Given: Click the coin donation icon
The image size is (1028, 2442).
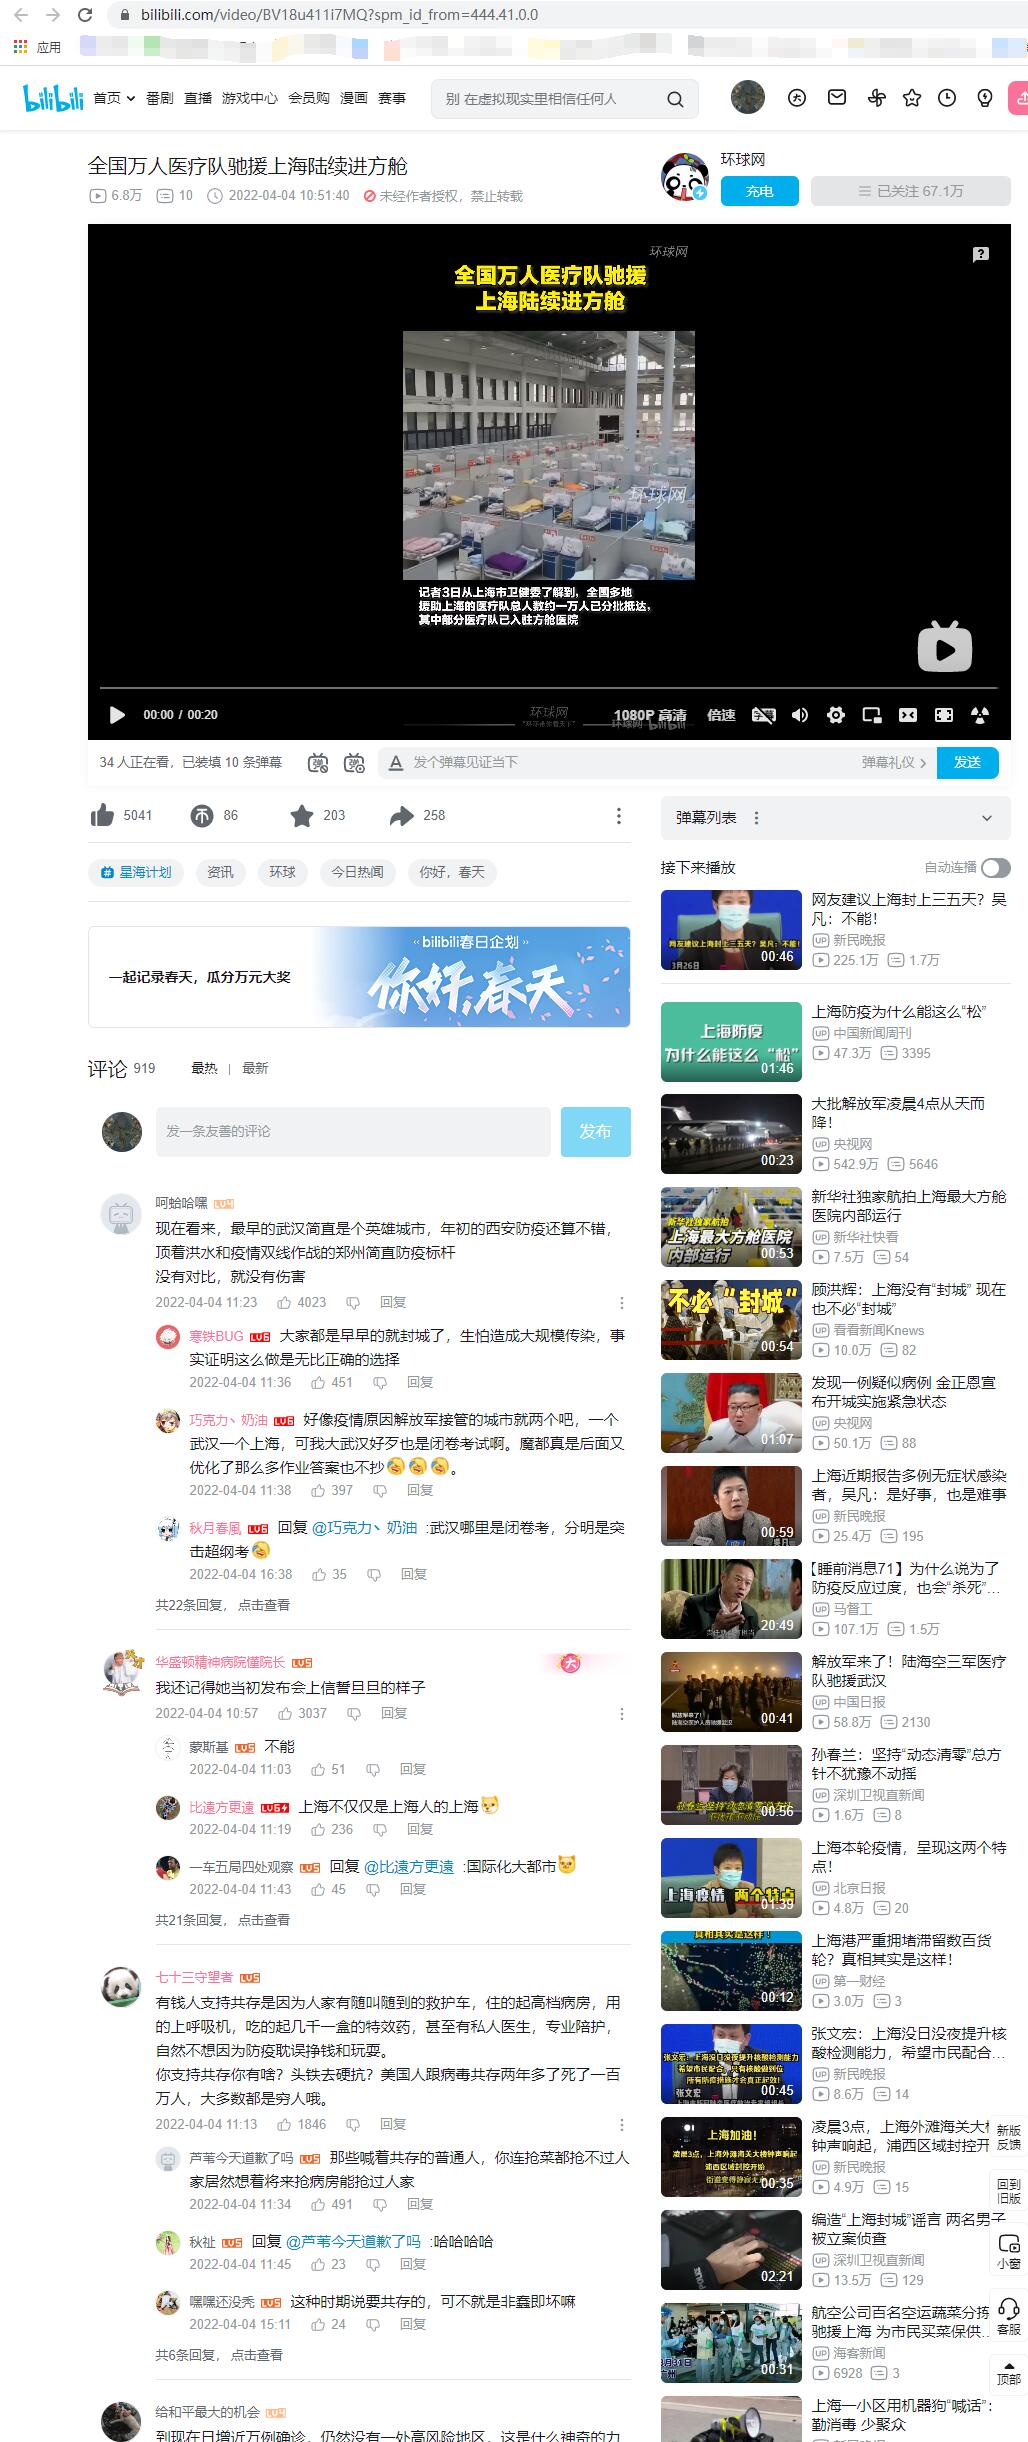Looking at the screenshot, I should click(x=202, y=816).
